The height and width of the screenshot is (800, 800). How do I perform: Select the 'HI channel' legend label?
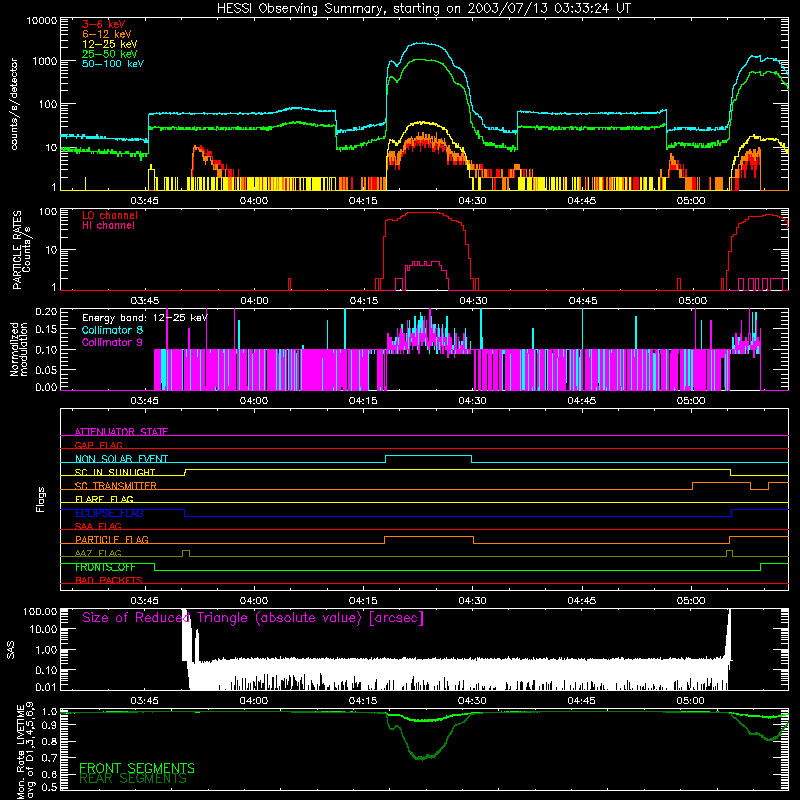[108, 226]
